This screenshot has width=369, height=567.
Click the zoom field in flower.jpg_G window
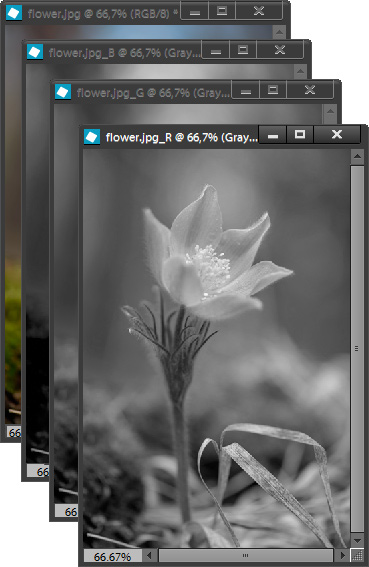point(66,511)
